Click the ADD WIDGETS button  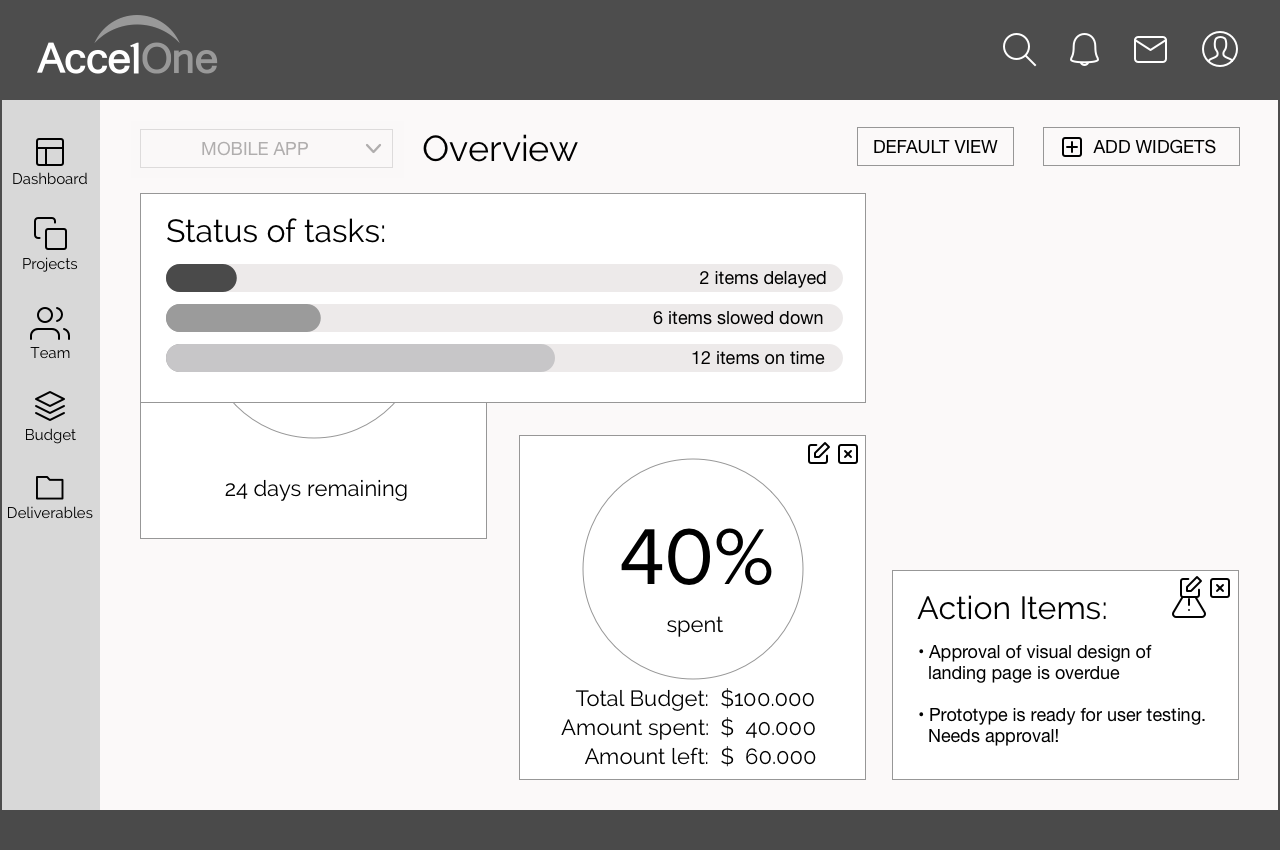pos(1141,147)
